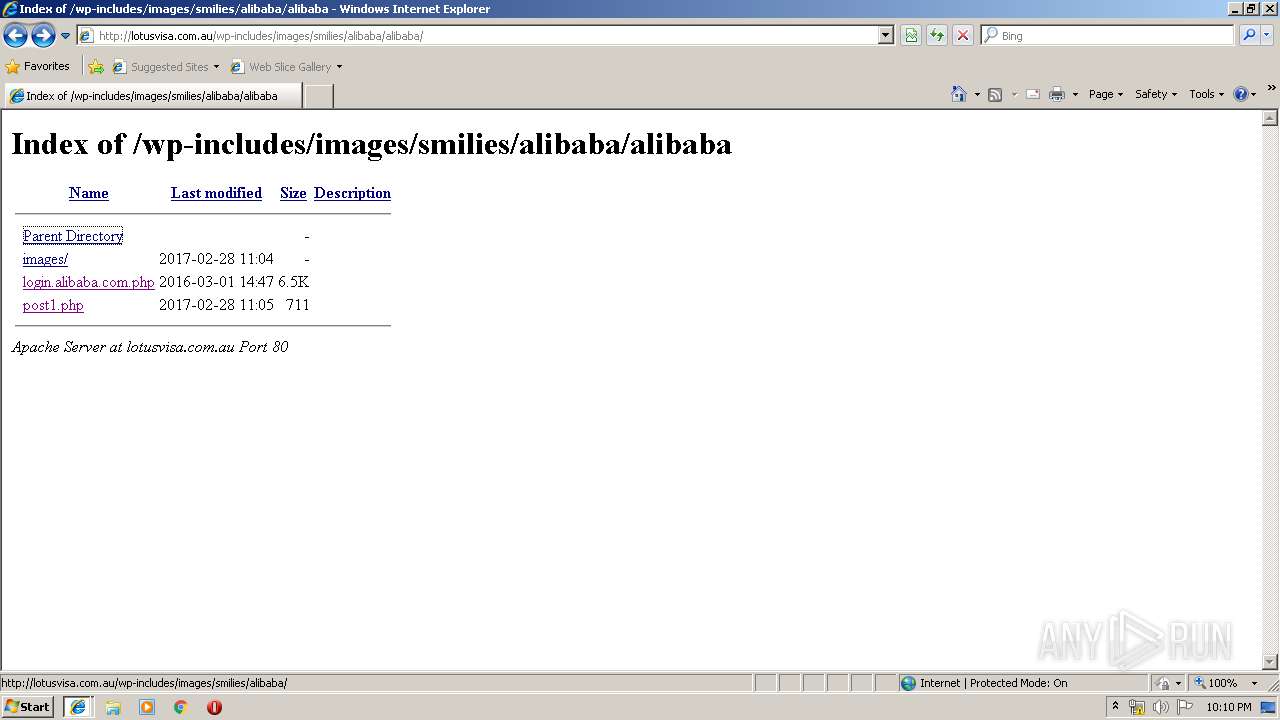Click the browser Forward arrow button
1280x720 pixels.
click(x=43, y=36)
